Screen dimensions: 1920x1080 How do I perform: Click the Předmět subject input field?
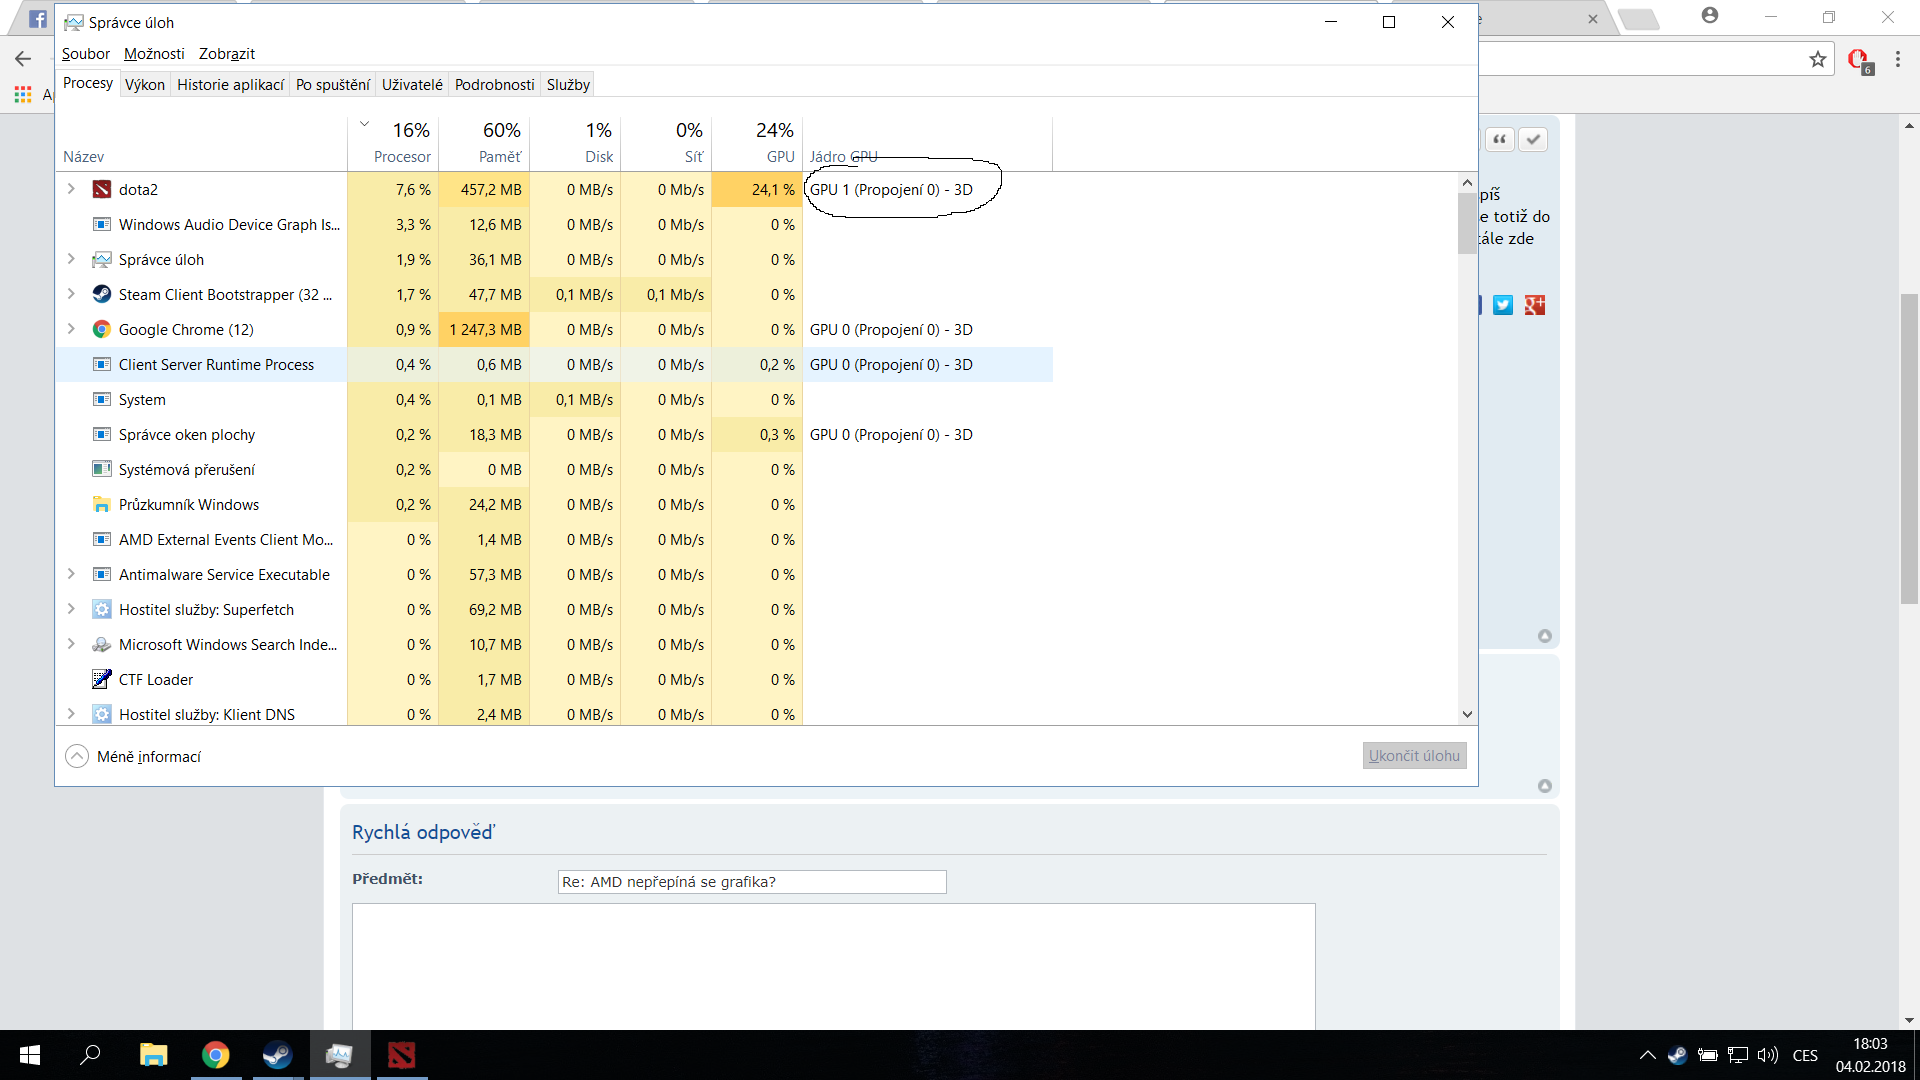tap(751, 881)
